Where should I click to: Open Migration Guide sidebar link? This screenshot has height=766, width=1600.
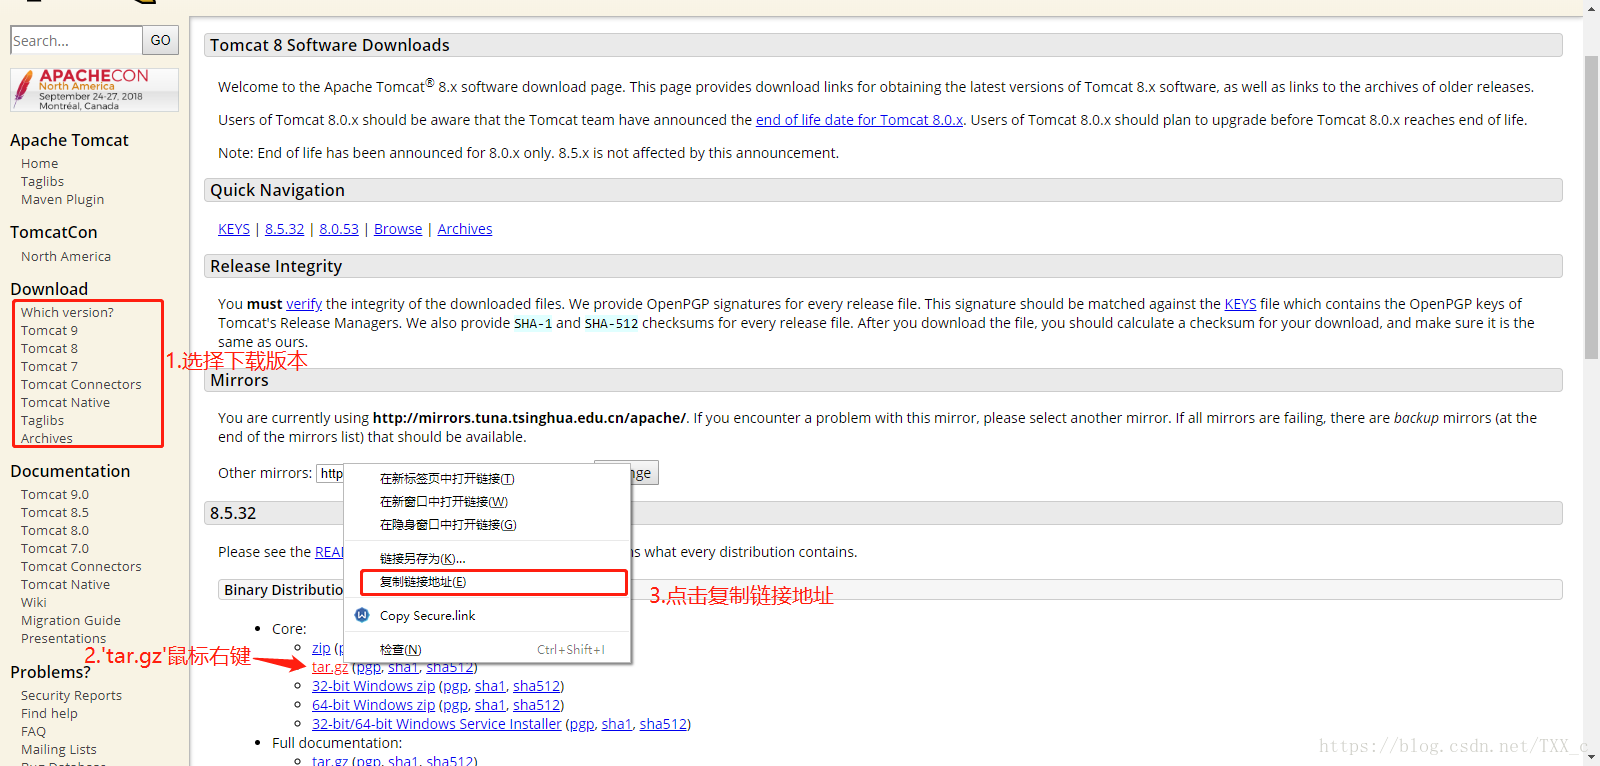tap(71, 621)
